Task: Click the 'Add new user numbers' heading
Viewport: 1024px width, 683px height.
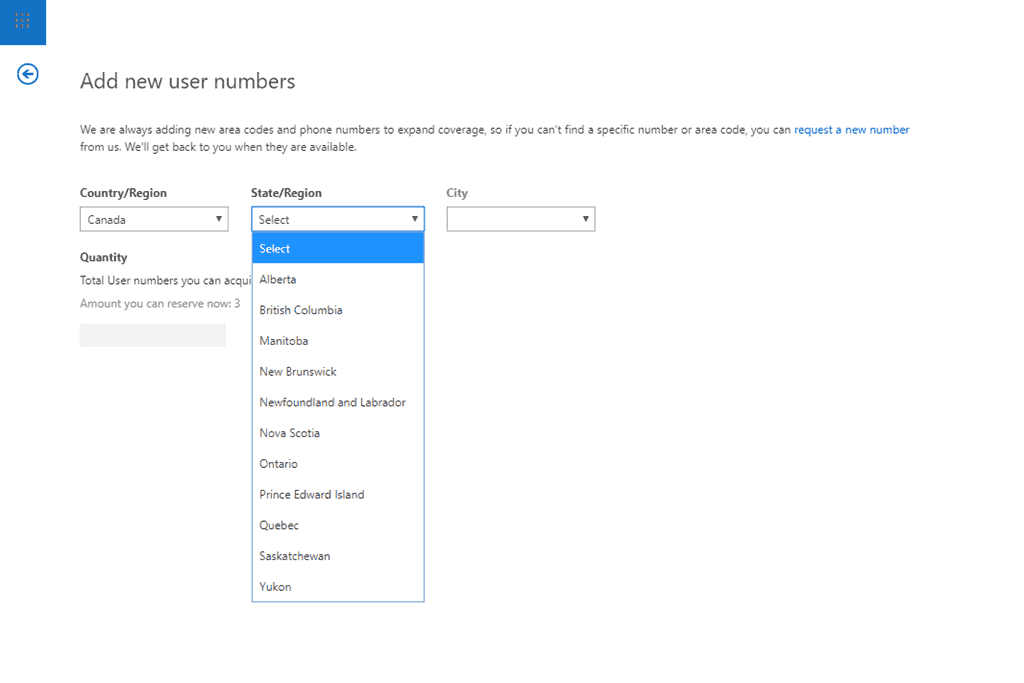Action: 188,81
